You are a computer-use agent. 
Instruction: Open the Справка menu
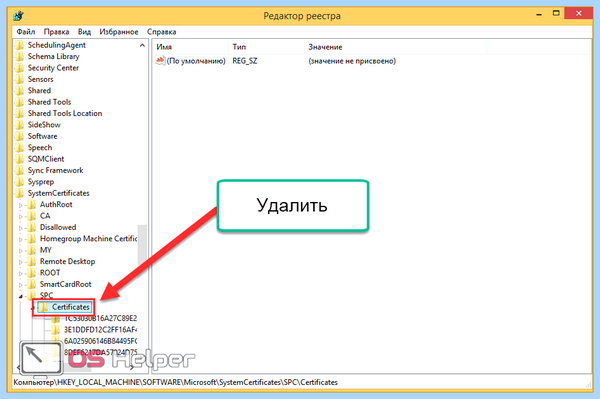(x=161, y=32)
